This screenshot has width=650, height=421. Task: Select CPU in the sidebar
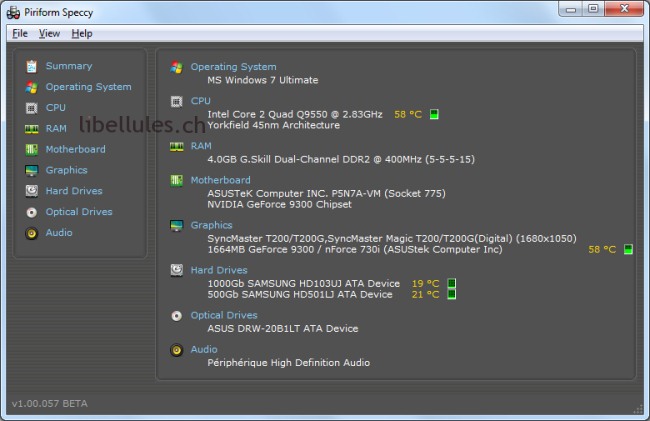point(56,108)
